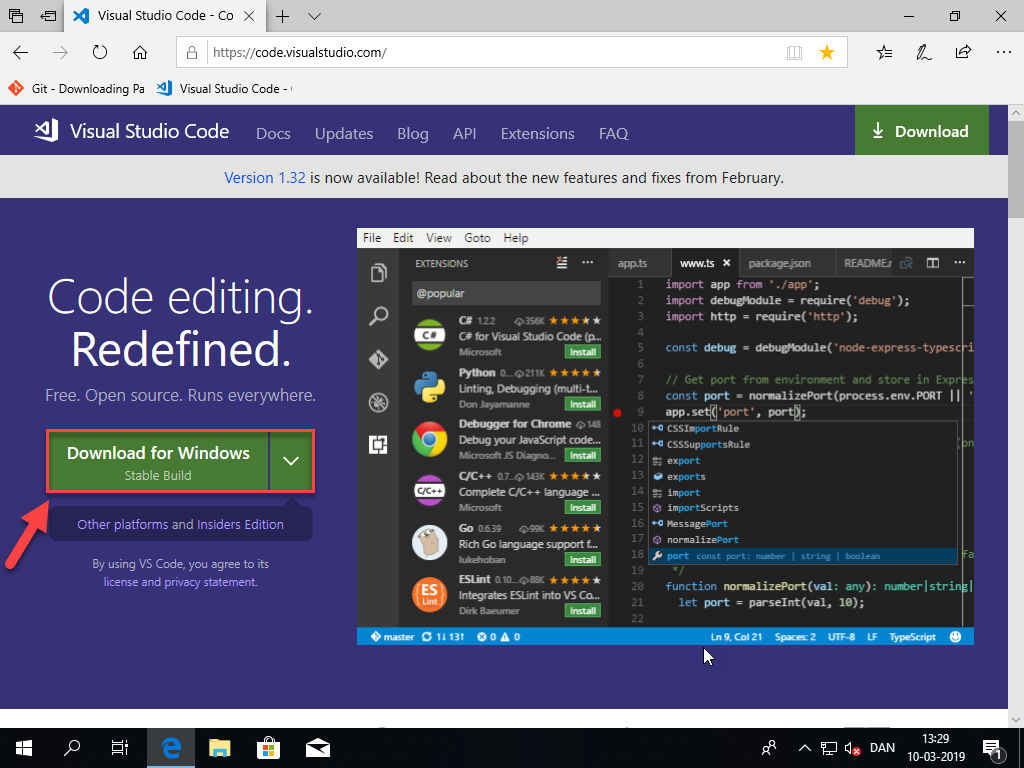Screen dimensions: 1024x768
Task: Show the tab preview chevron
Action: [x=314, y=16]
